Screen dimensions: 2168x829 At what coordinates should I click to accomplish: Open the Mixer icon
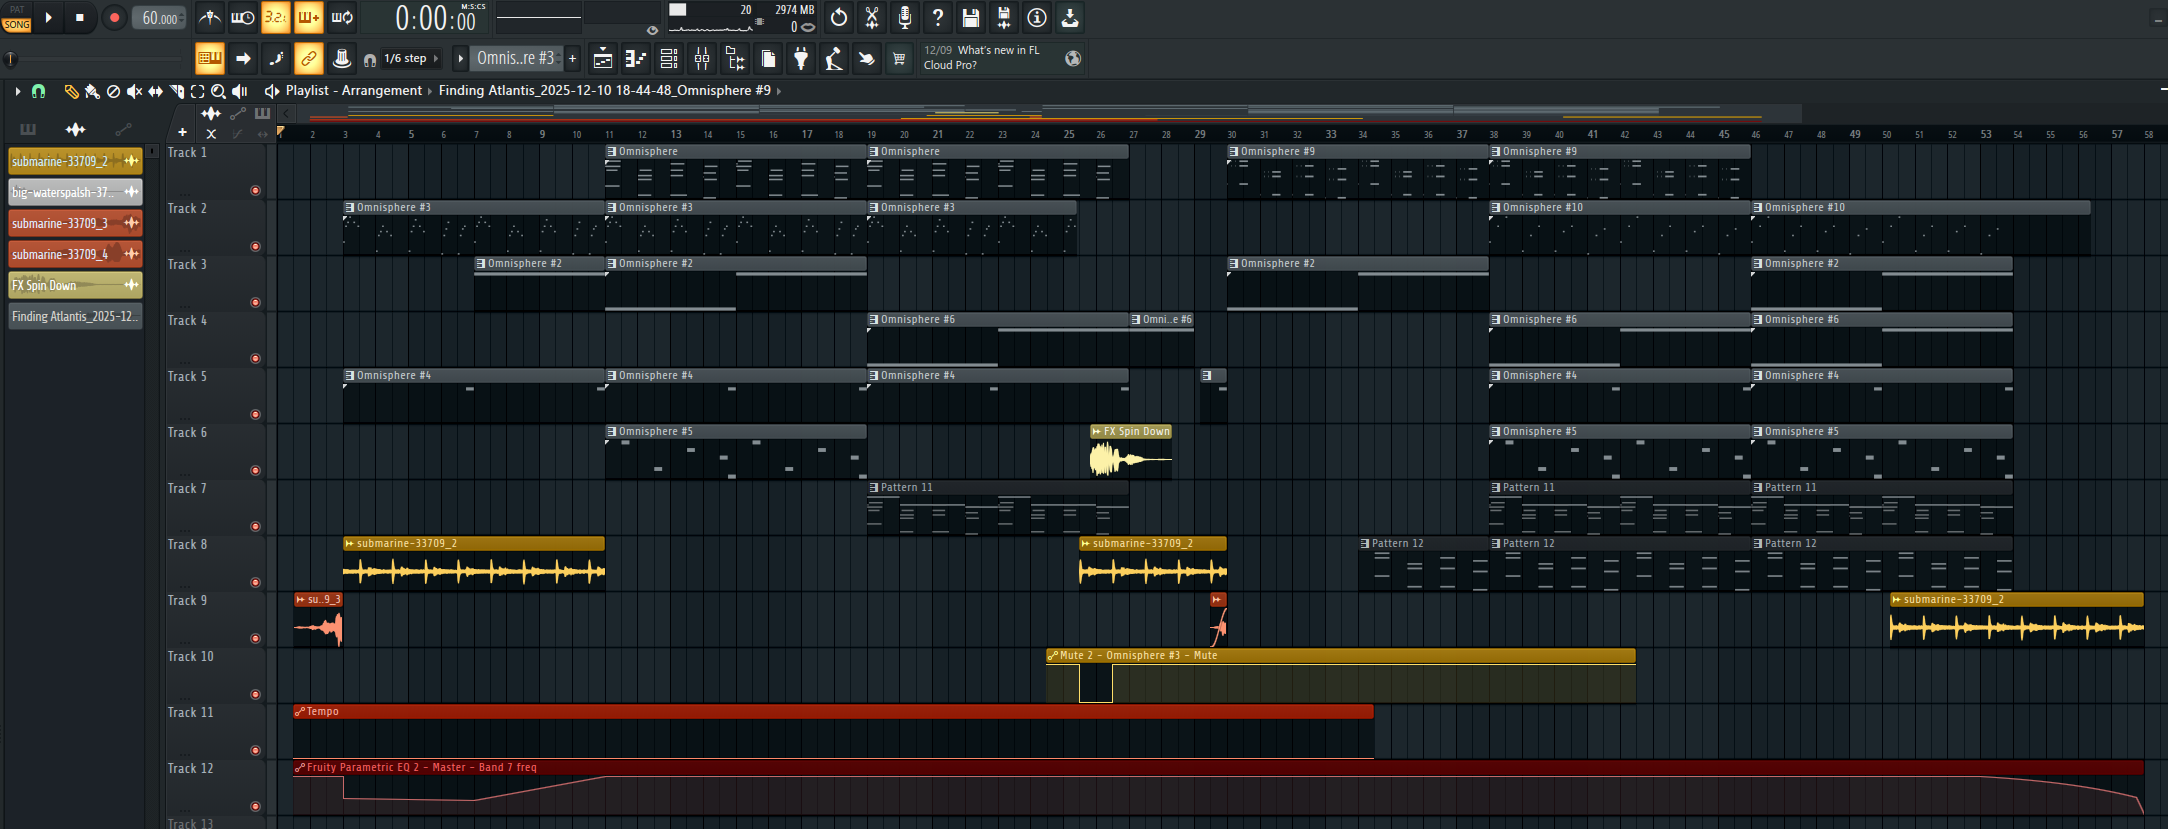click(702, 59)
